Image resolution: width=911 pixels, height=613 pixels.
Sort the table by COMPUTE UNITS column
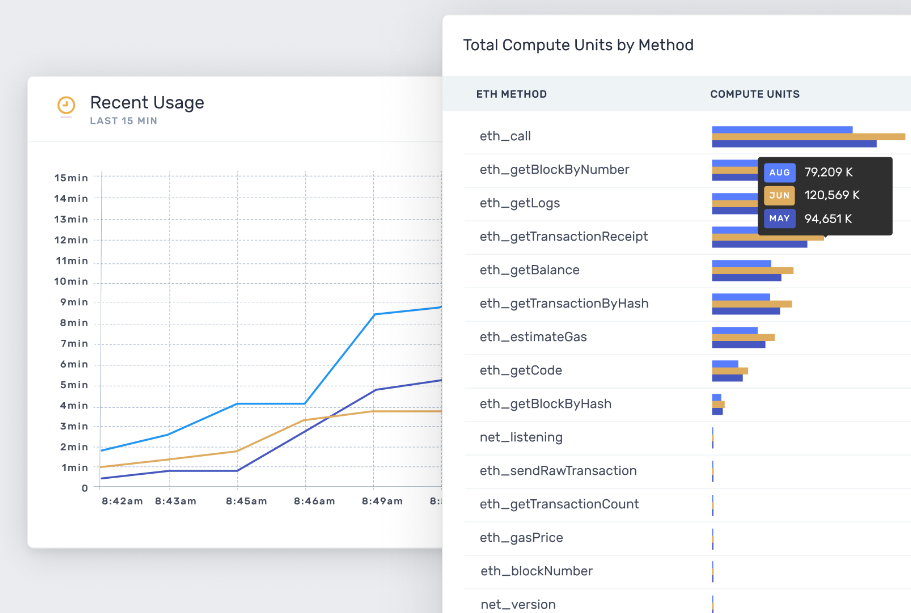[x=753, y=93]
